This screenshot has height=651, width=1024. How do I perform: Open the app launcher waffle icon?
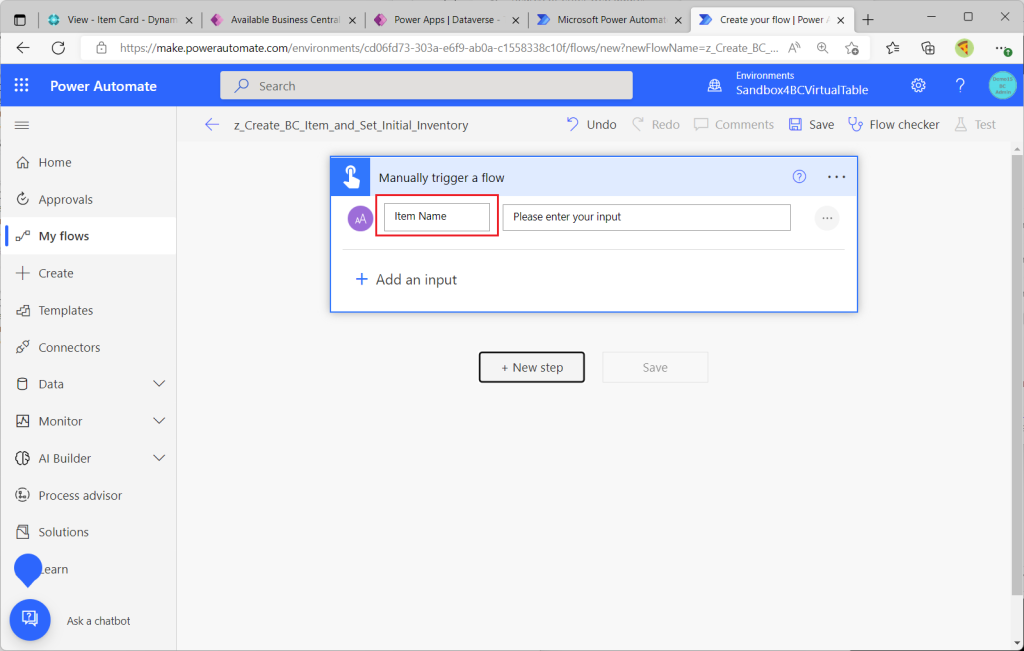(x=22, y=86)
